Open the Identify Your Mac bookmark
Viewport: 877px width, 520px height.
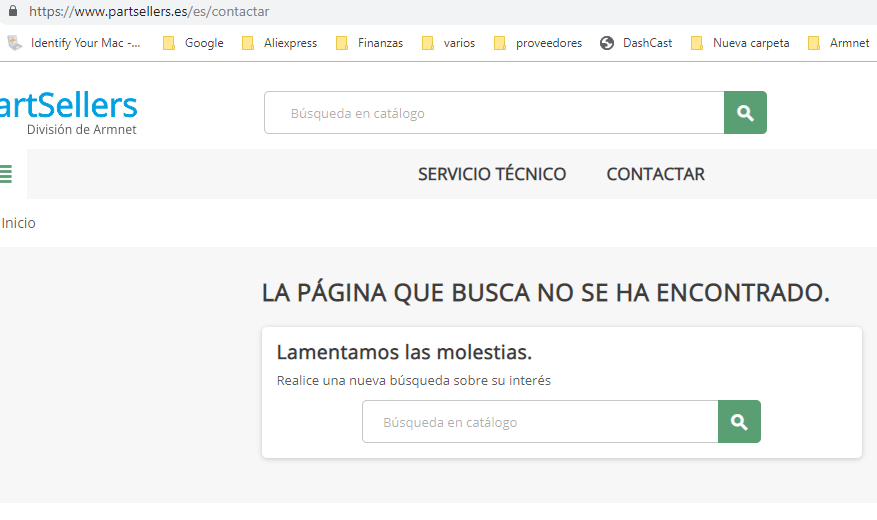point(74,43)
